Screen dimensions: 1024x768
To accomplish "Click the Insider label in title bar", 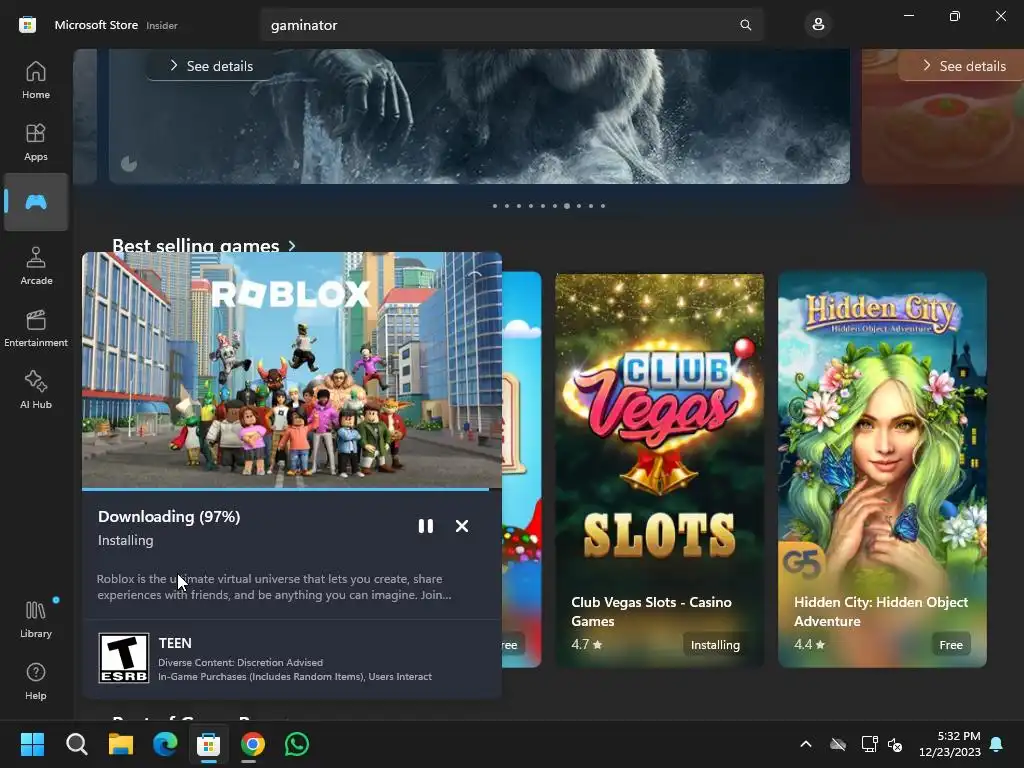I will [162, 25].
